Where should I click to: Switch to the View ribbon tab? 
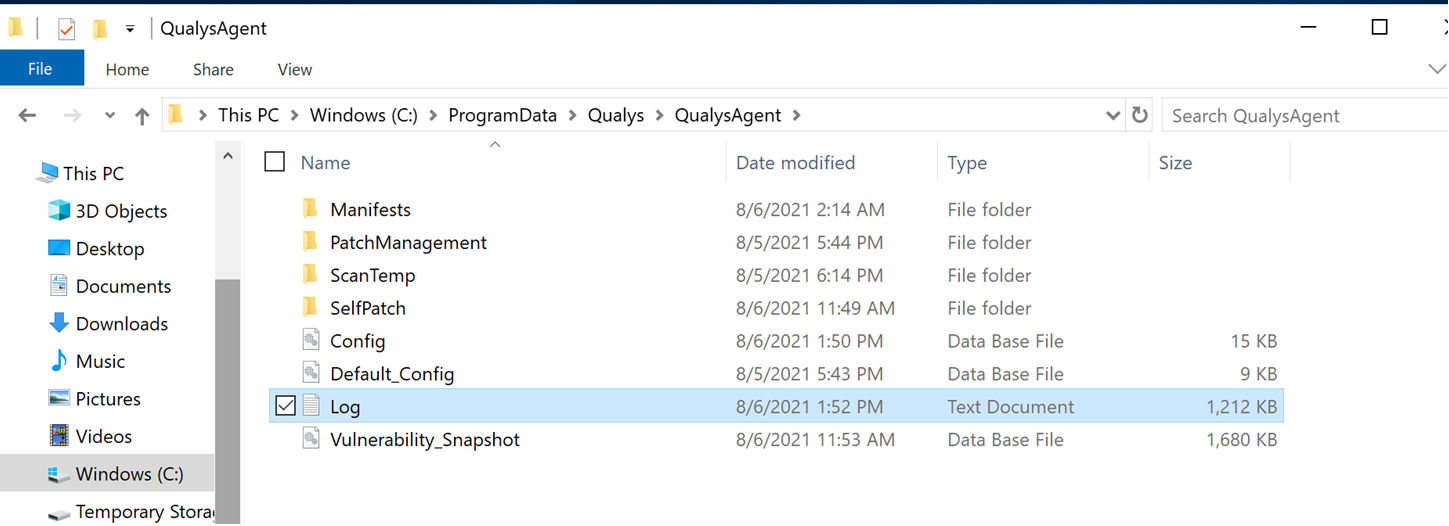[x=295, y=69]
